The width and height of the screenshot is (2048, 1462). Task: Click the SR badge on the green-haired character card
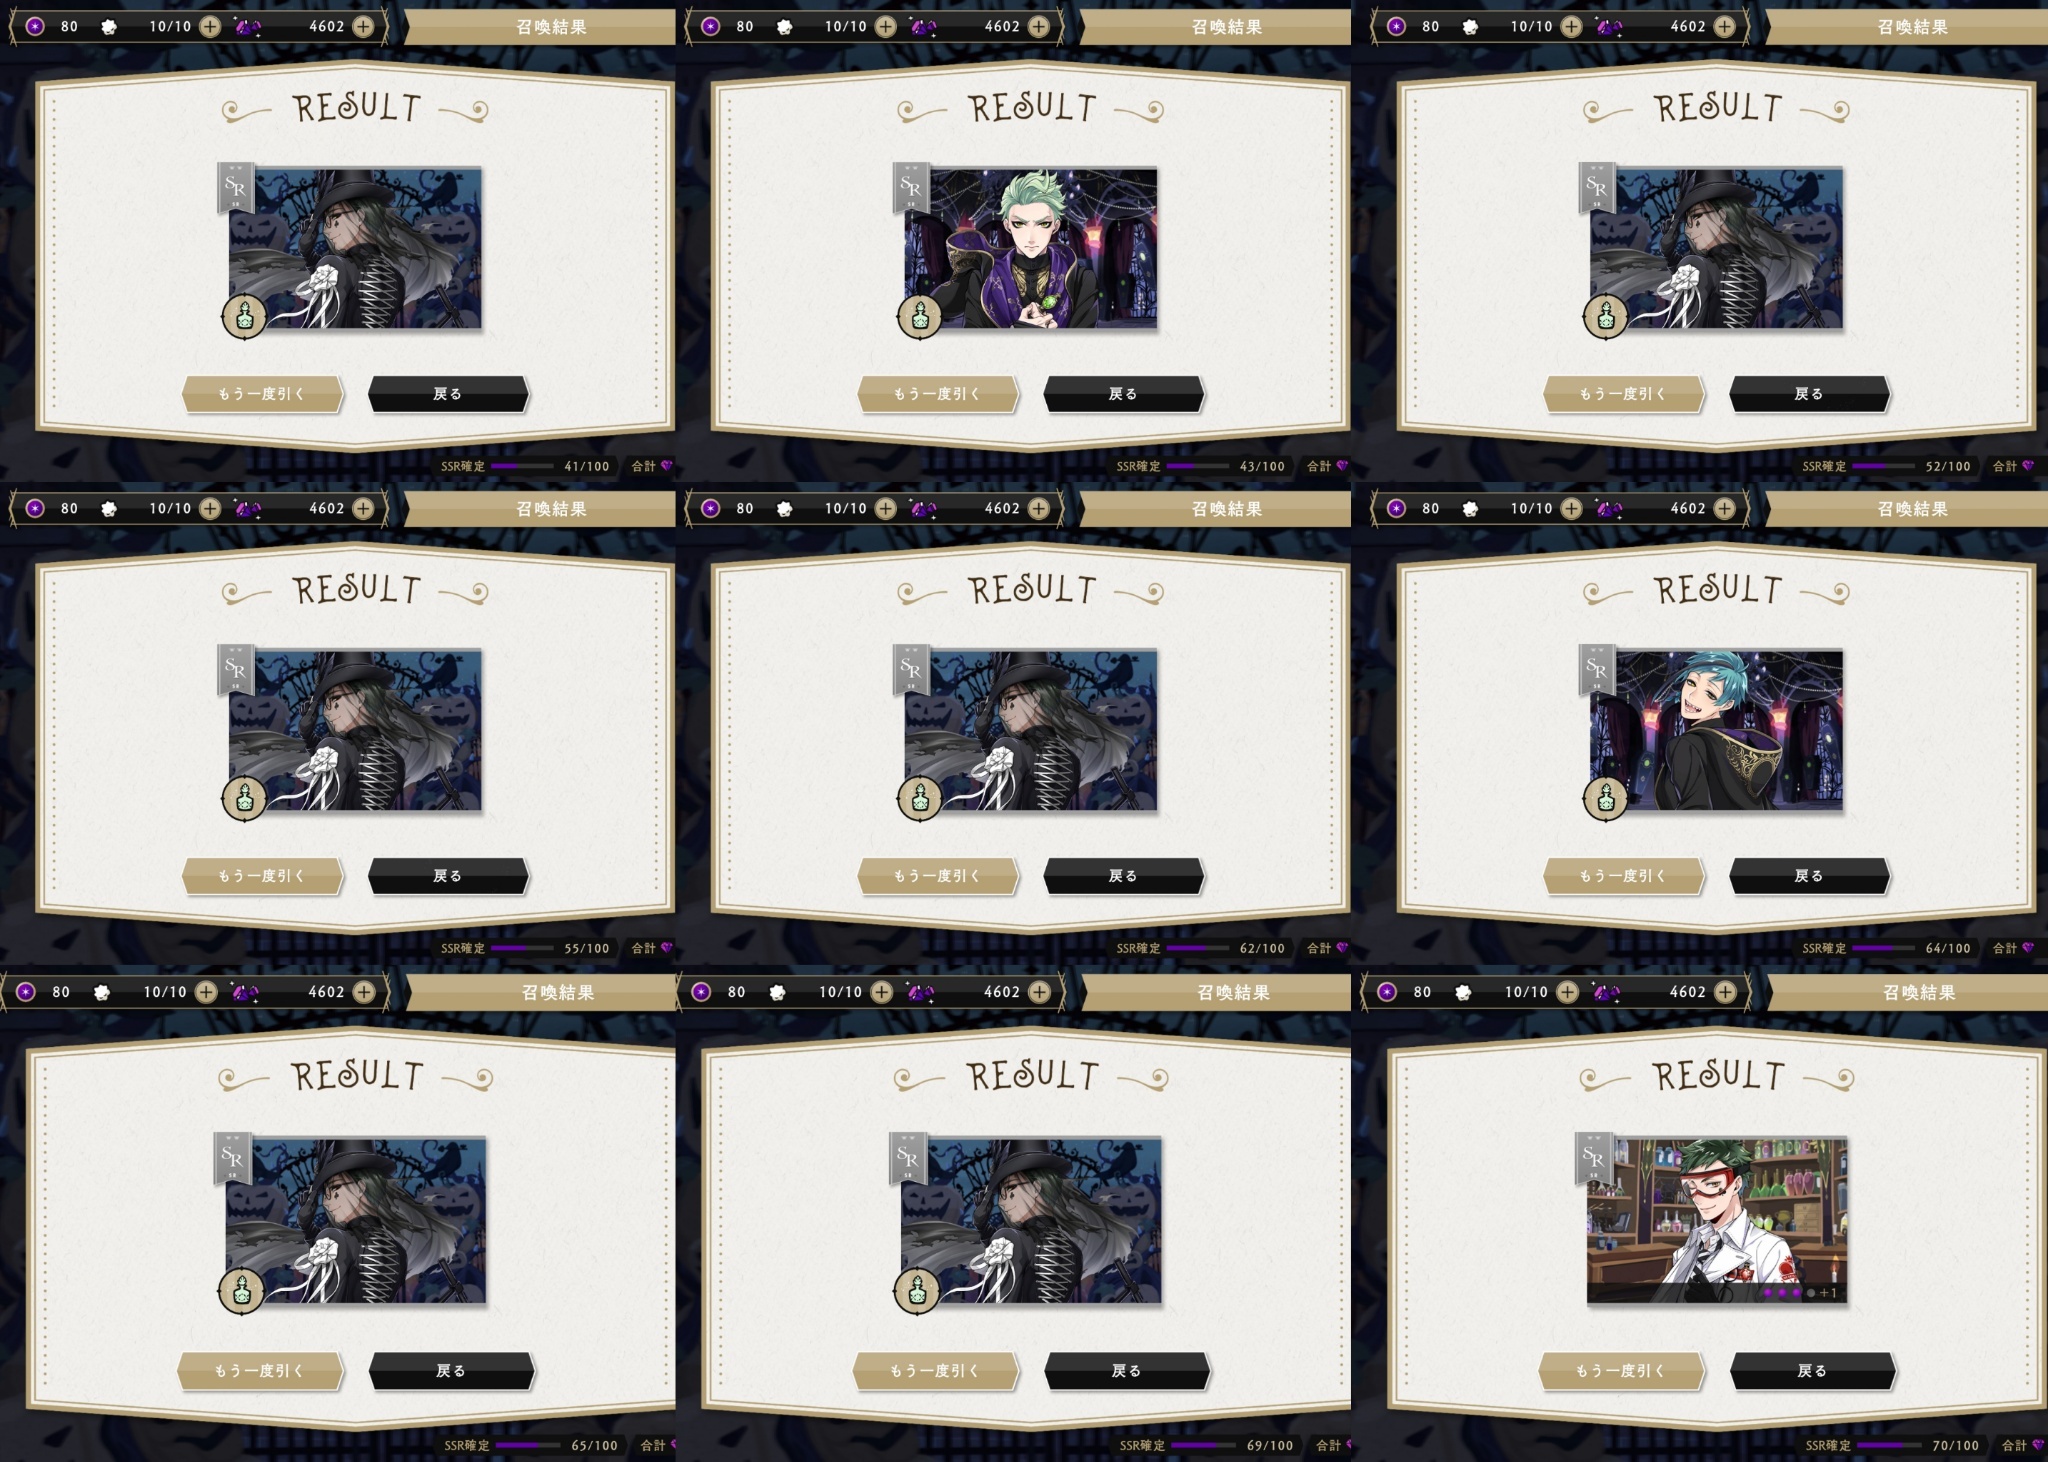911,188
